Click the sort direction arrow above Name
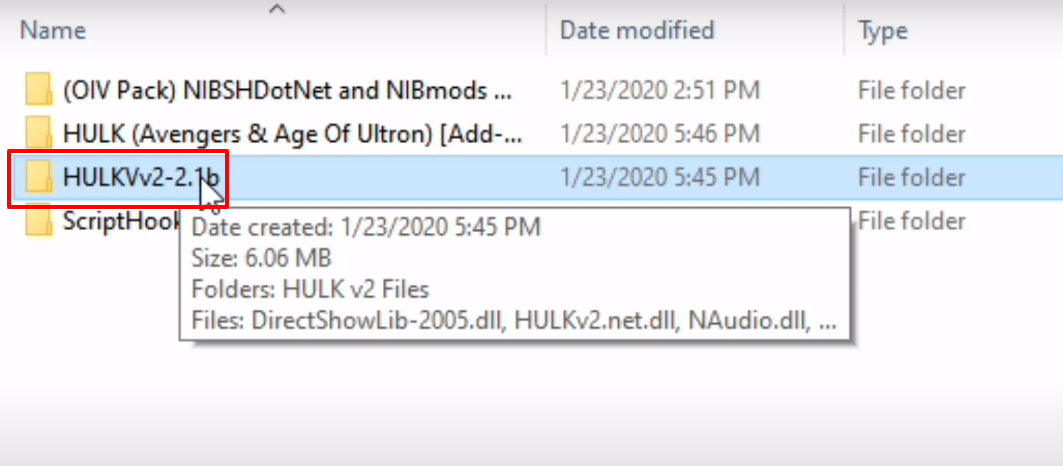 click(x=277, y=9)
